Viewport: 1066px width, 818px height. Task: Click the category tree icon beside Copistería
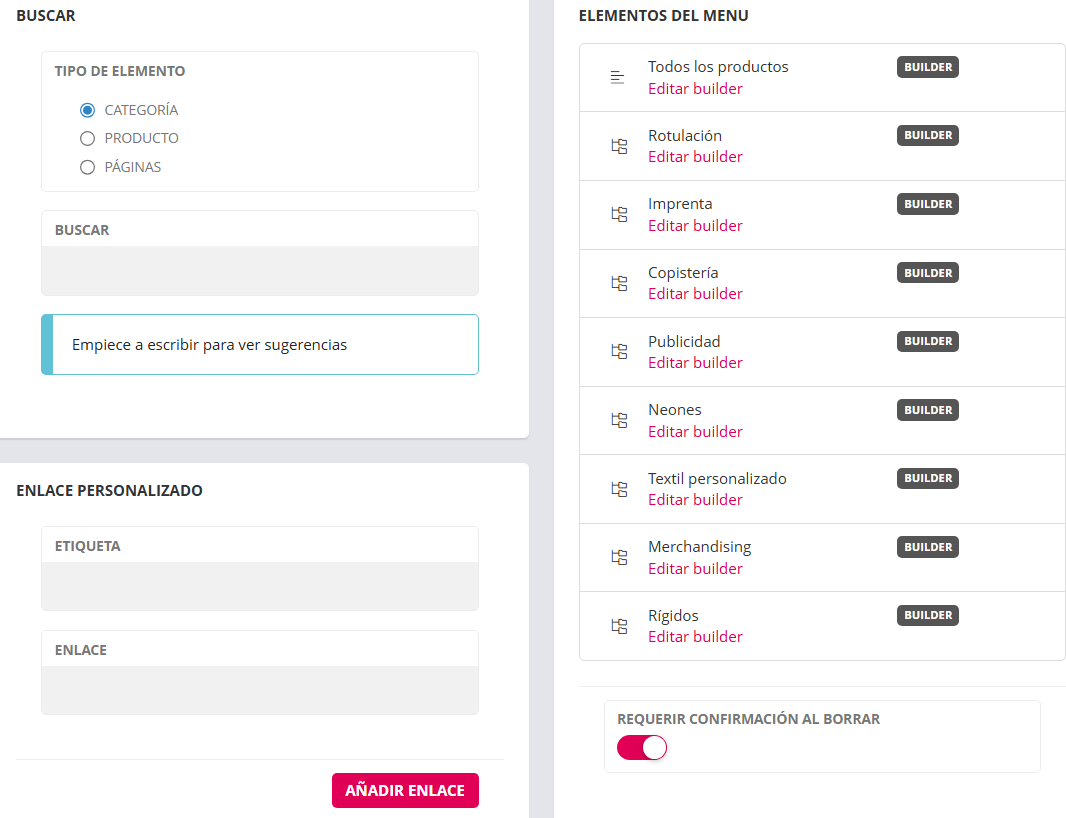pyautogui.click(x=619, y=283)
